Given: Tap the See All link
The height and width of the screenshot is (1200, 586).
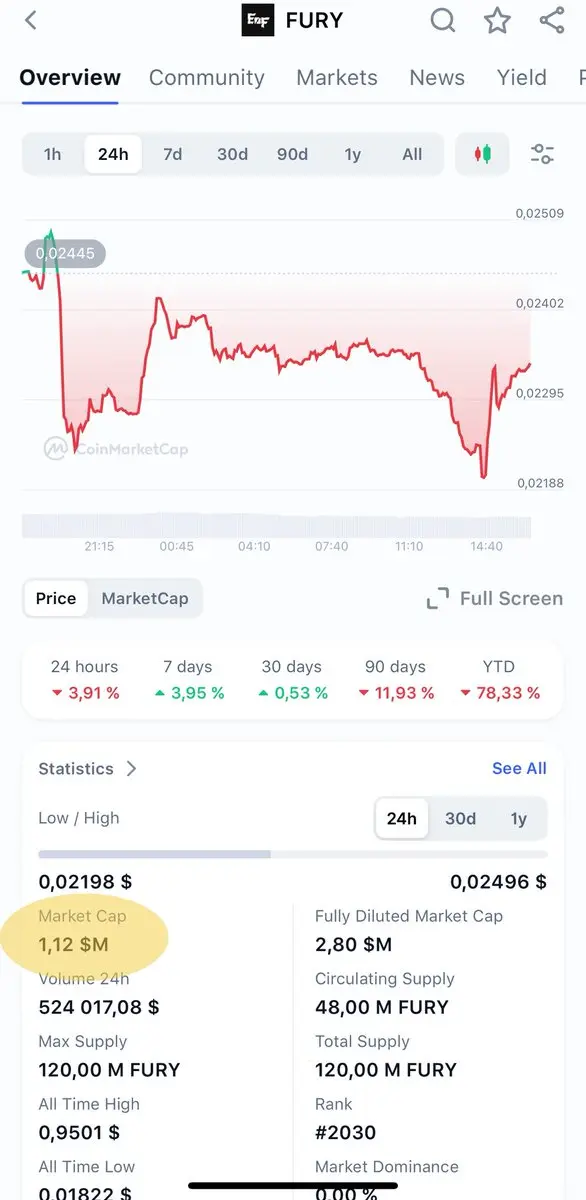Looking at the screenshot, I should [x=519, y=768].
